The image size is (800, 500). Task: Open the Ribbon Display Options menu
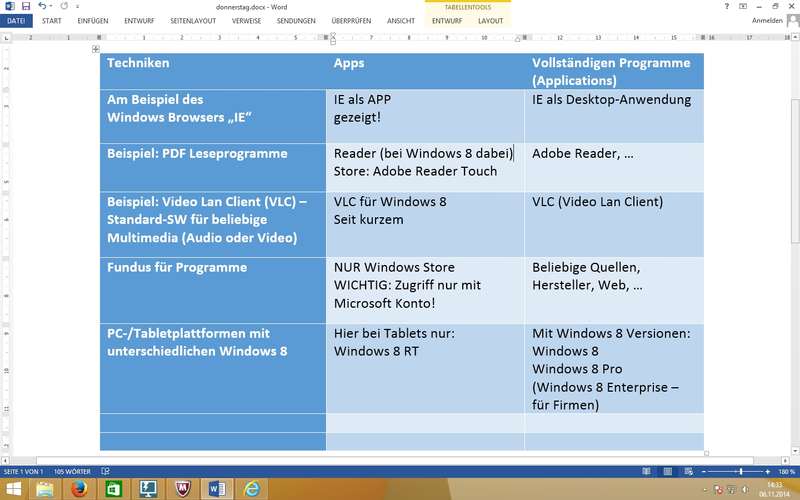(742, 6)
